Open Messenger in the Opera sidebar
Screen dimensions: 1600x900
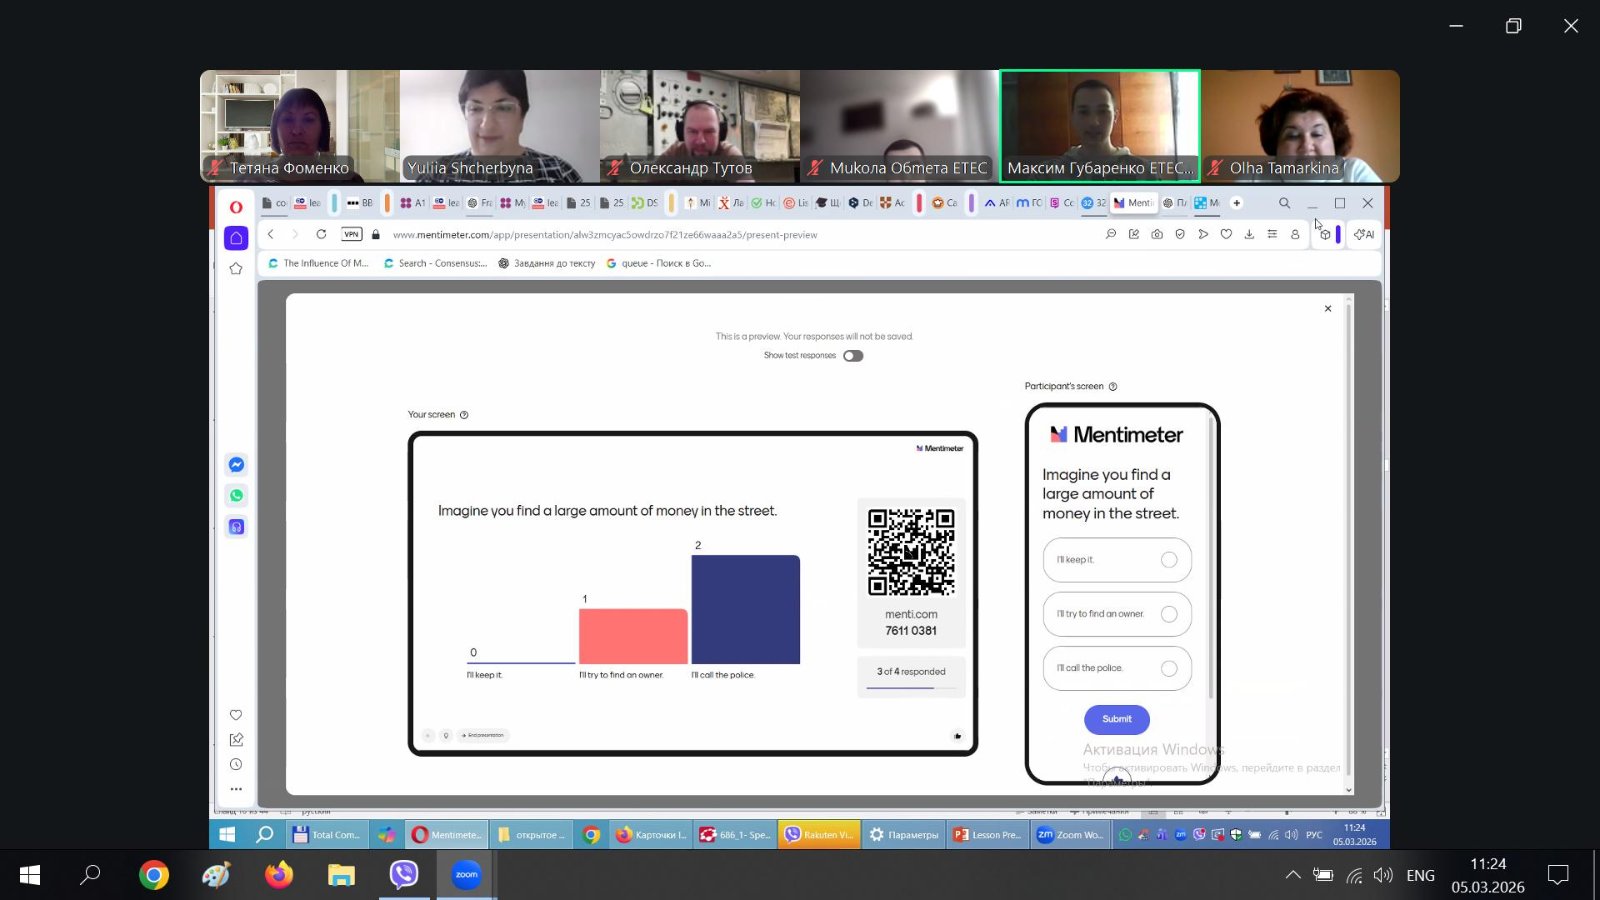[x=236, y=465]
